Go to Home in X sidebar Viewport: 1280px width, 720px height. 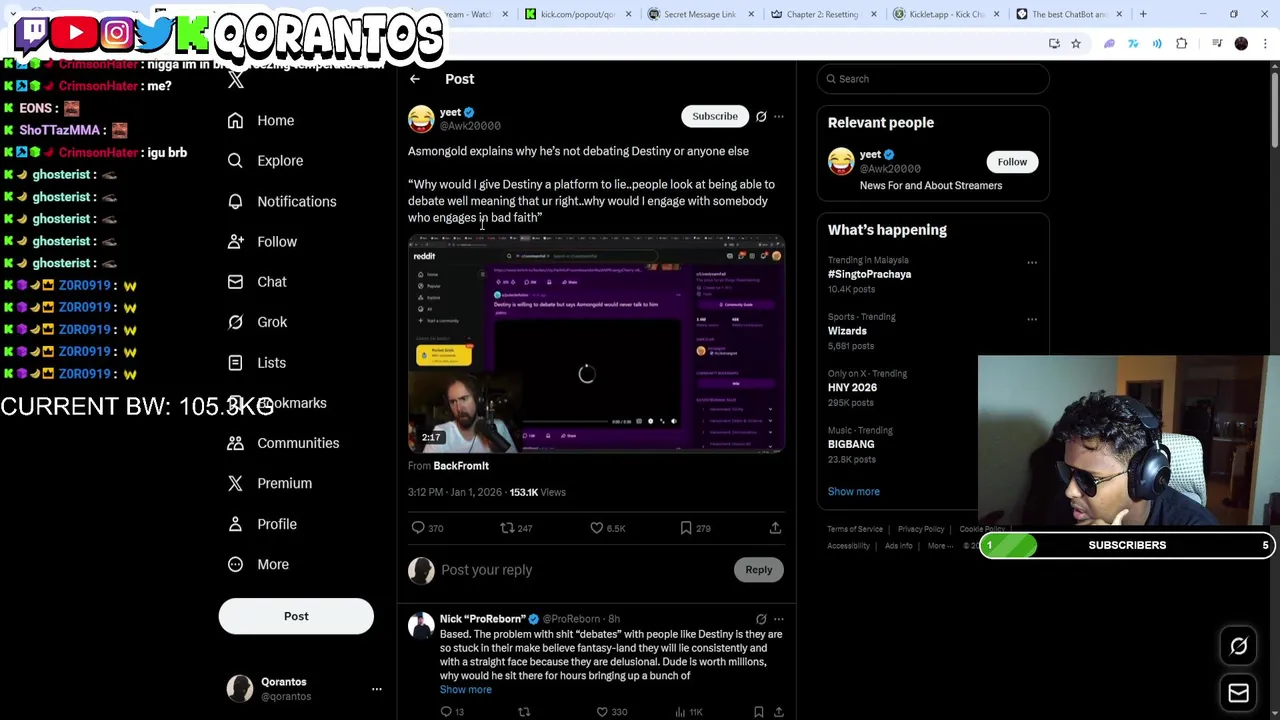pyautogui.click(x=260, y=120)
